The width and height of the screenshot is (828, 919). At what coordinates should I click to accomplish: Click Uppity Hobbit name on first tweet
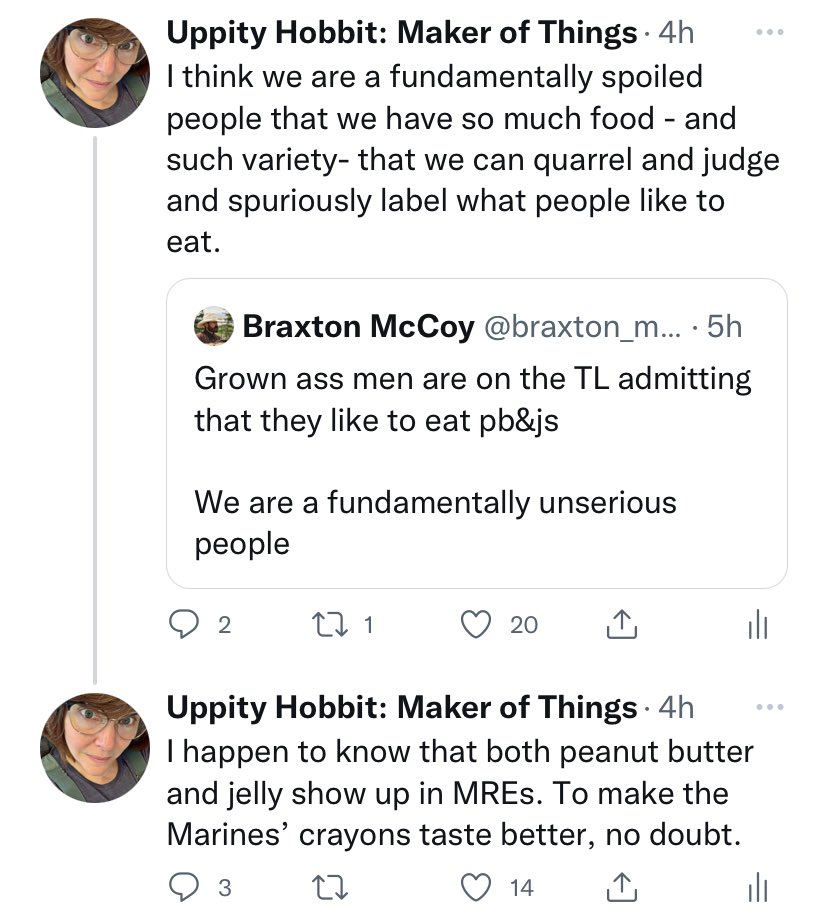(400, 33)
